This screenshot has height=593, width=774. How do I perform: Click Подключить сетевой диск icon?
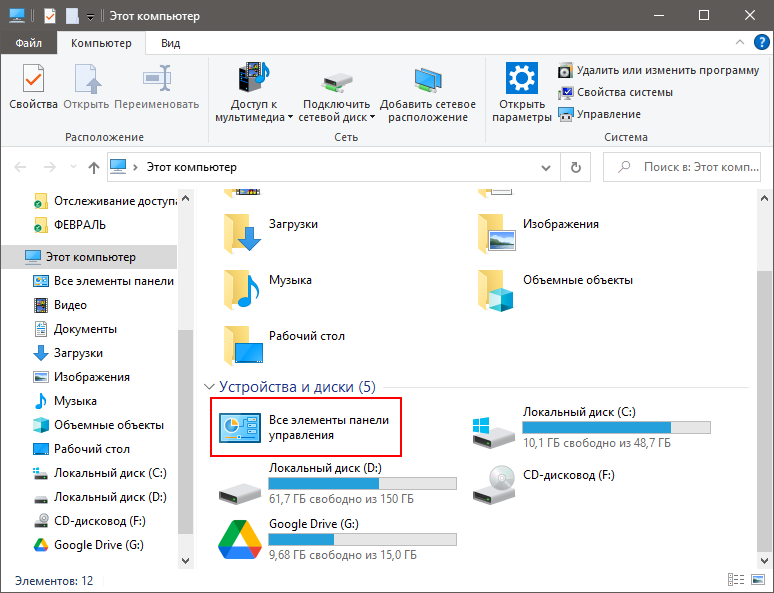[337, 82]
